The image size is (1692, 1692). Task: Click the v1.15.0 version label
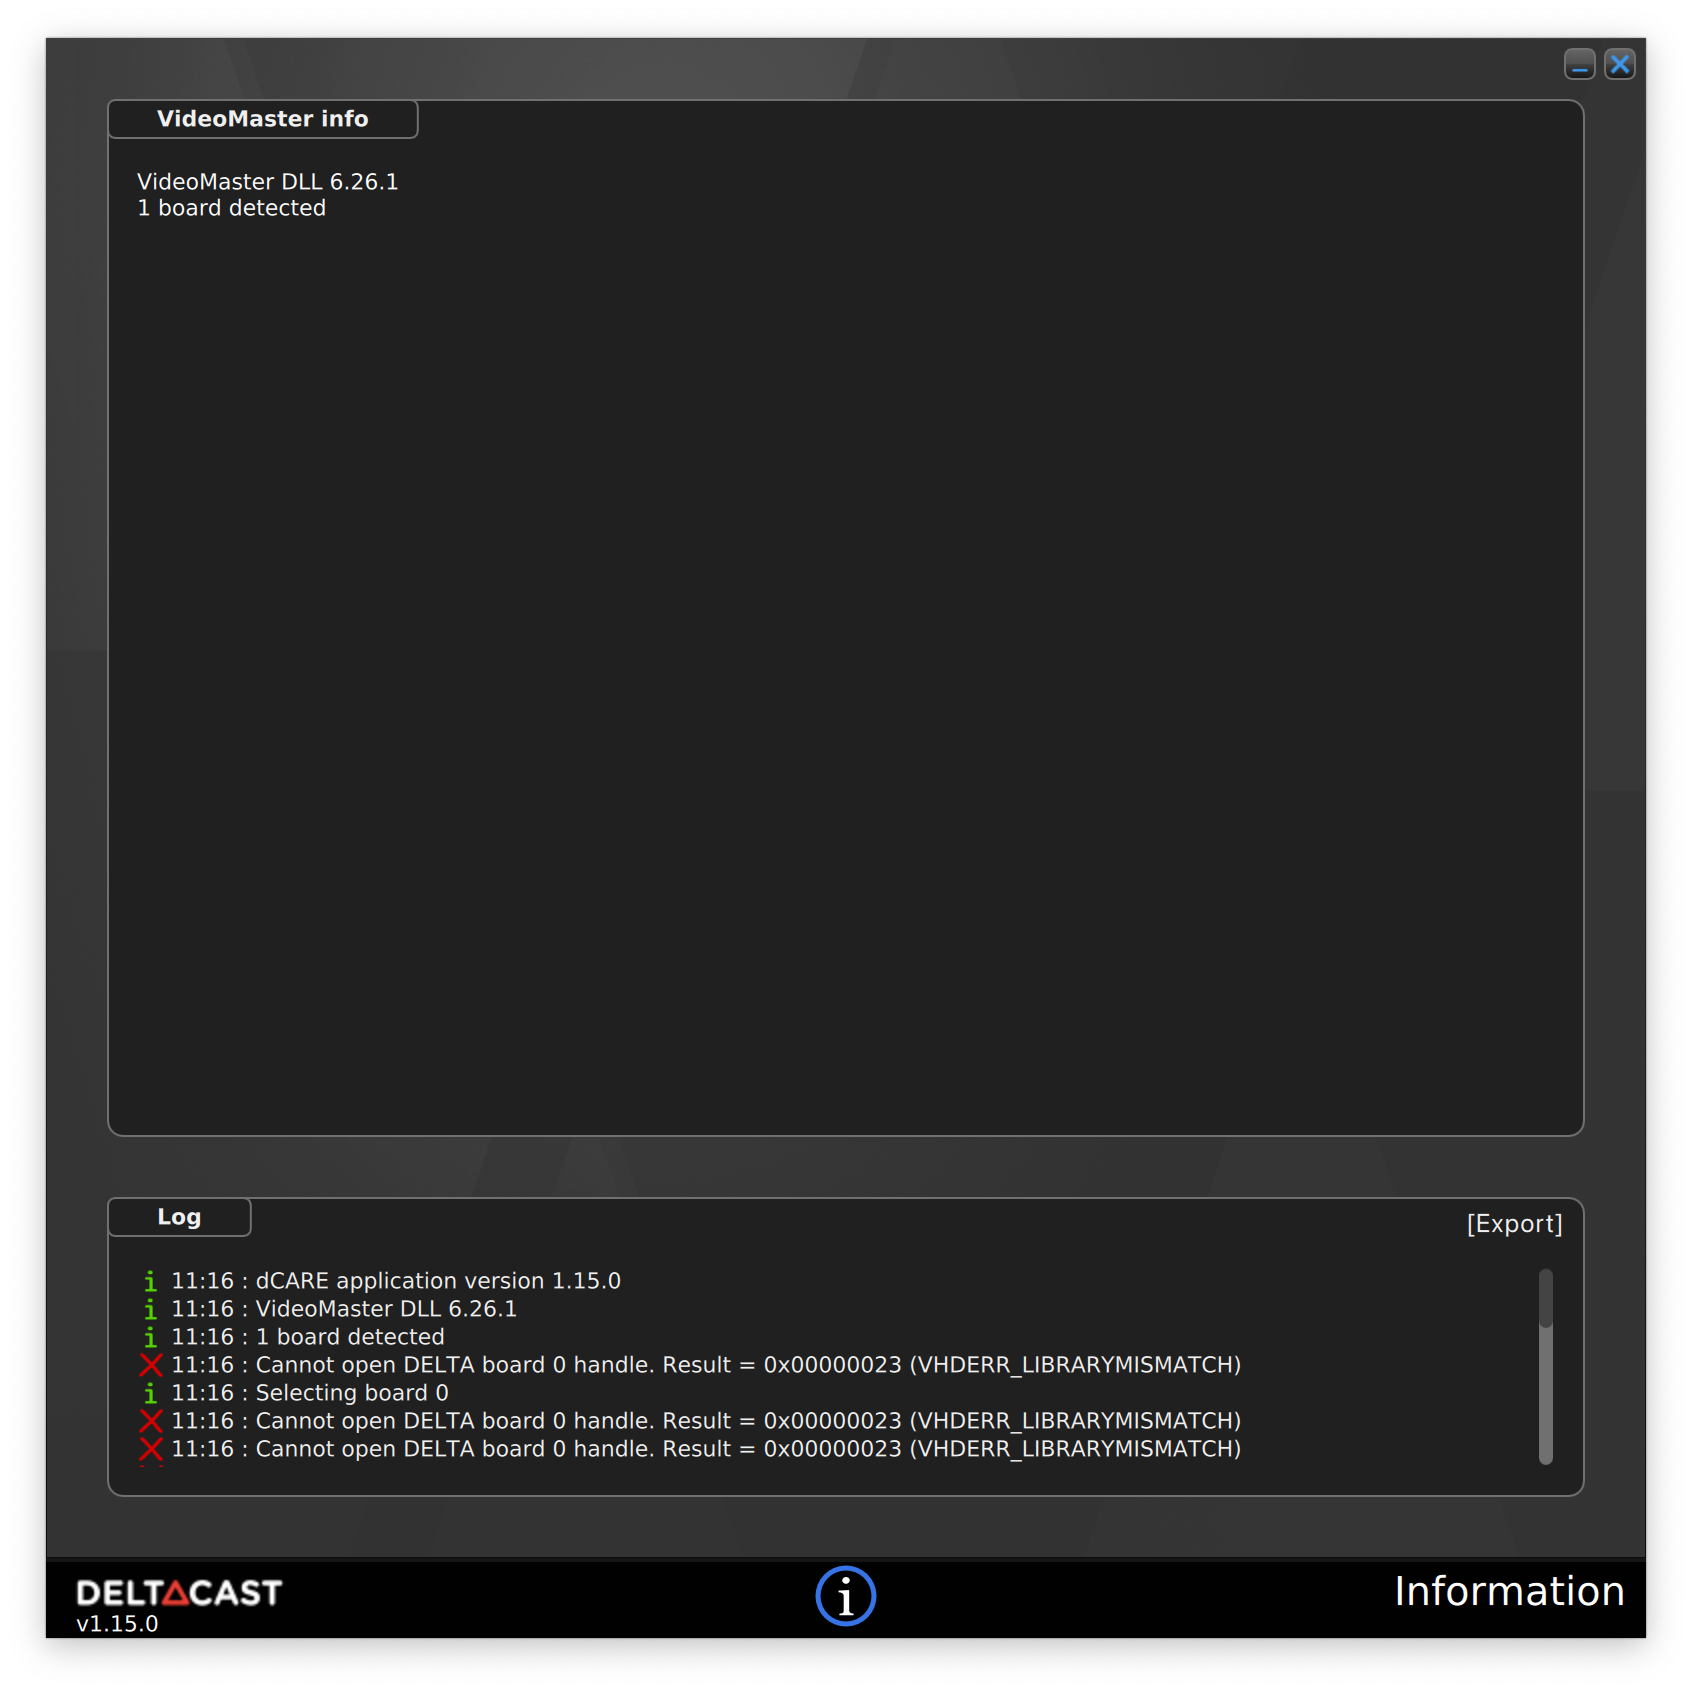tap(117, 1624)
